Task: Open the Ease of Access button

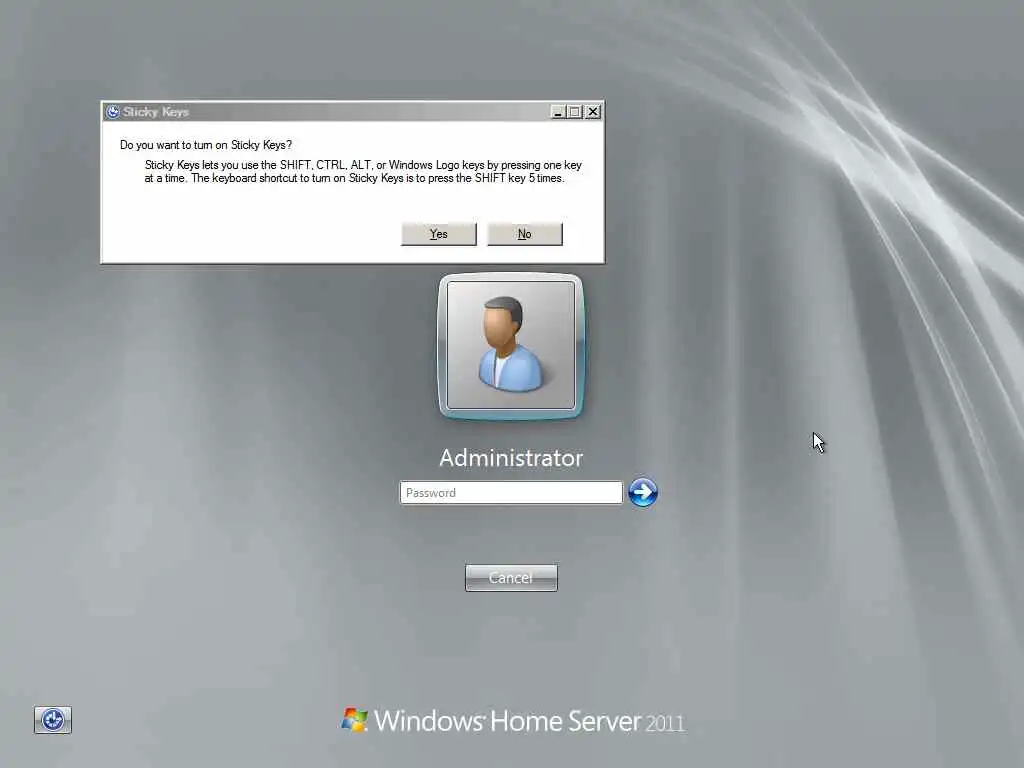Action: click(53, 720)
